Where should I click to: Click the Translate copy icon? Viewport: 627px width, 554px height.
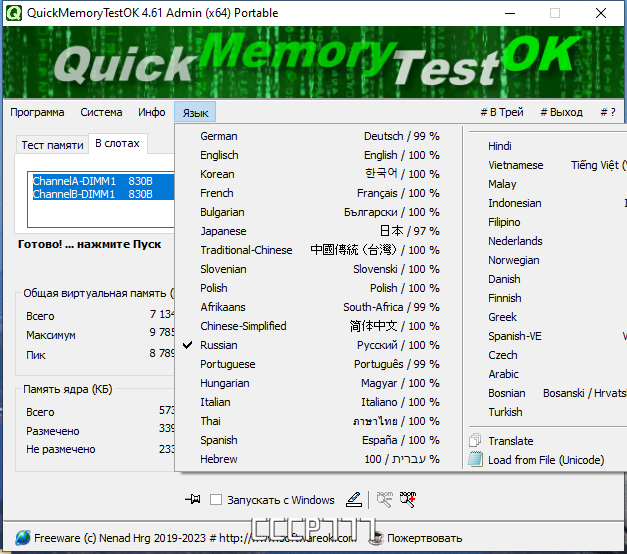[475, 440]
